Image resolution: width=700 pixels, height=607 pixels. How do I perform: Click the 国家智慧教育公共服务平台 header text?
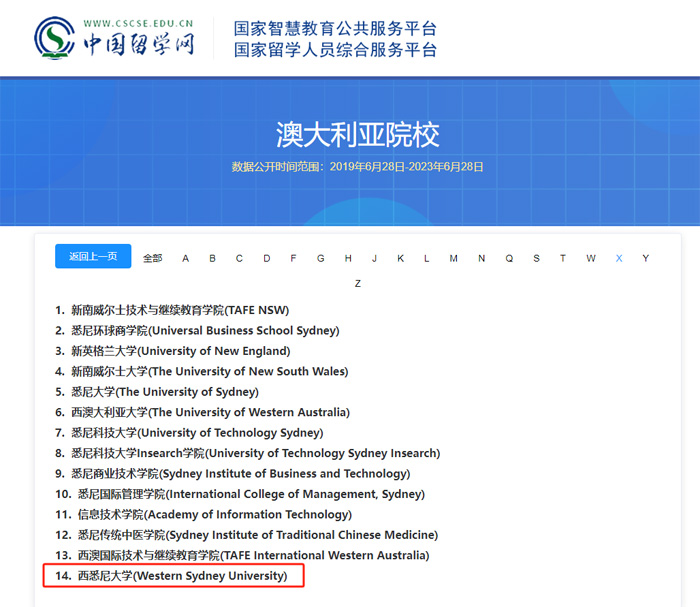pos(335,29)
